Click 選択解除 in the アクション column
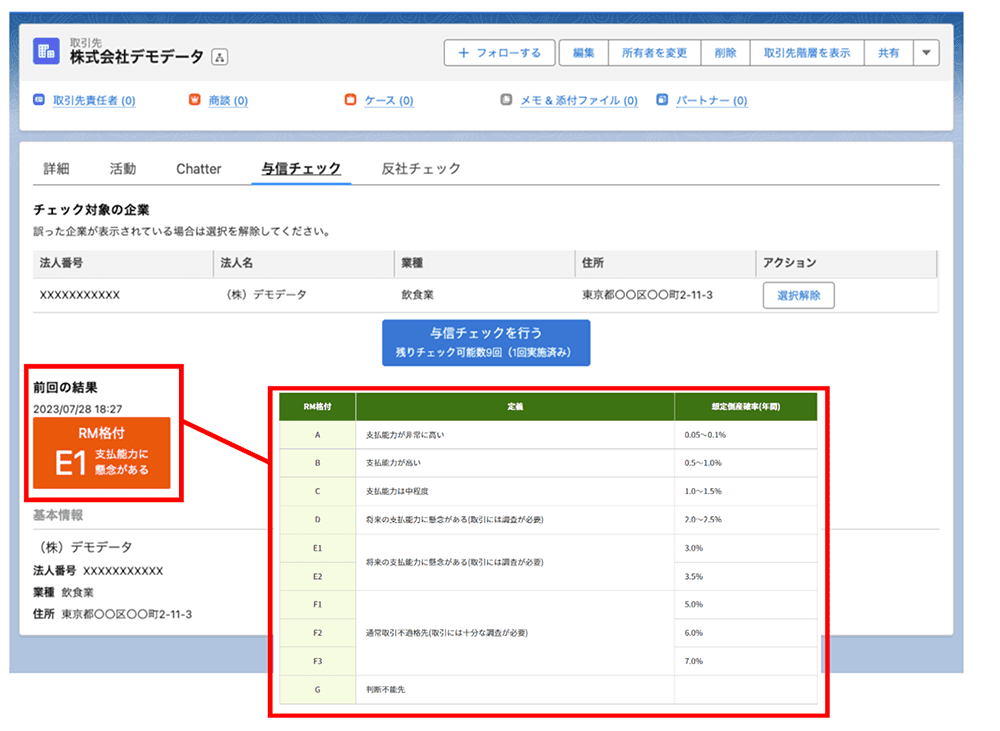Screen dimensions: 1000x731 (x=800, y=295)
